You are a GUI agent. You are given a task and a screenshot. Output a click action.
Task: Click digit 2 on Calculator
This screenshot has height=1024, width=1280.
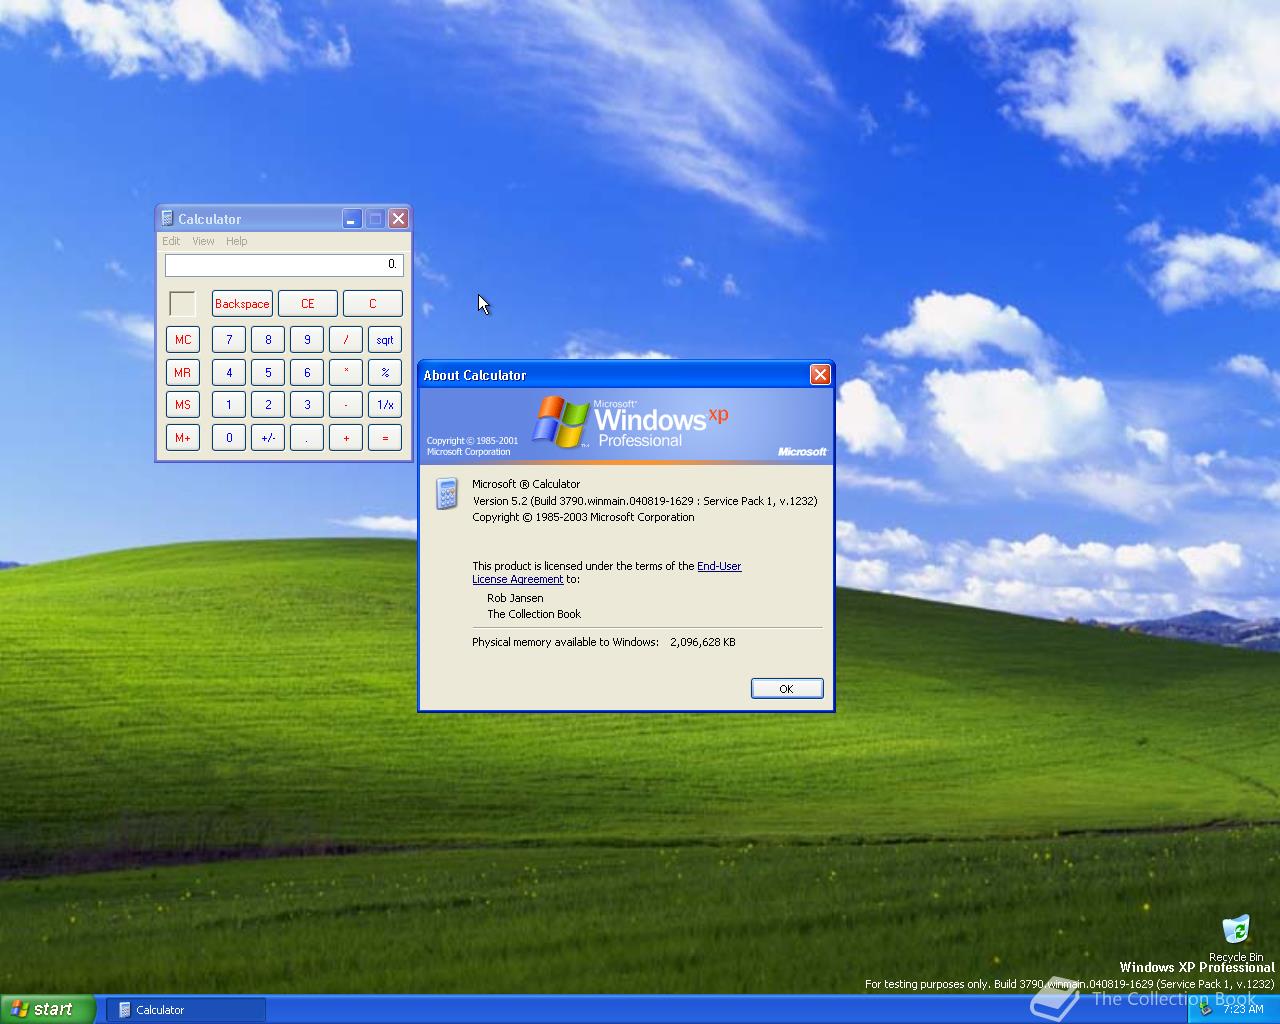point(268,405)
